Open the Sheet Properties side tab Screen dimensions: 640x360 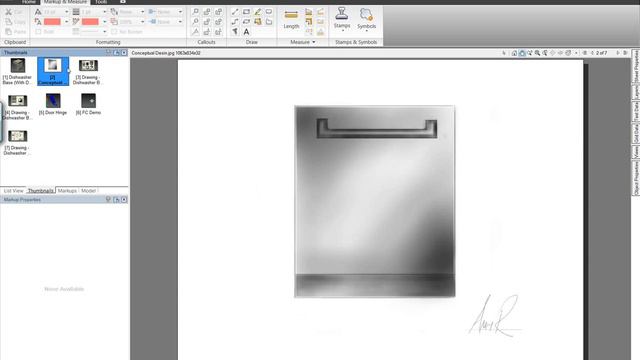pyautogui.click(x=636, y=66)
